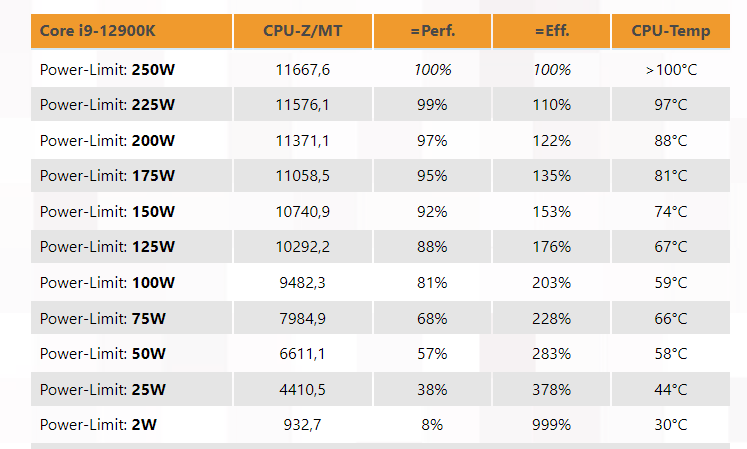Image resolution: width=747 pixels, height=449 pixels.
Task: Select the Power-Limit 100W row label
Action: [x=107, y=283]
